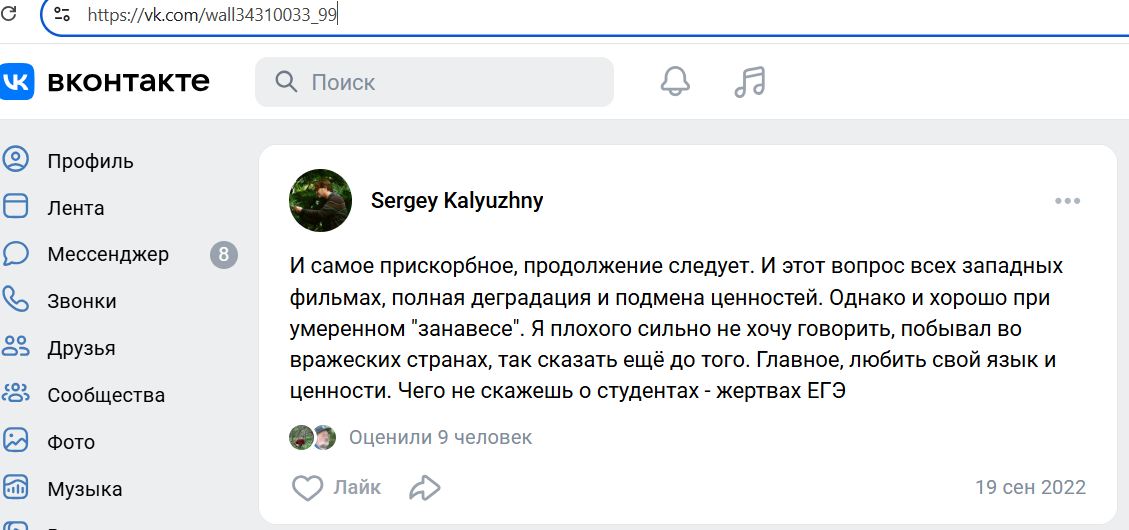Select Музыка in the left menu

[84, 489]
